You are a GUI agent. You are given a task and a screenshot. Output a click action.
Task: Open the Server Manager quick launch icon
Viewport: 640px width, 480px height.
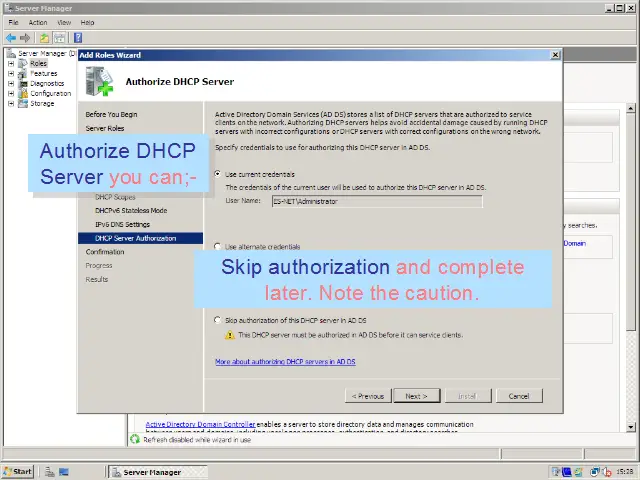click(x=50, y=472)
